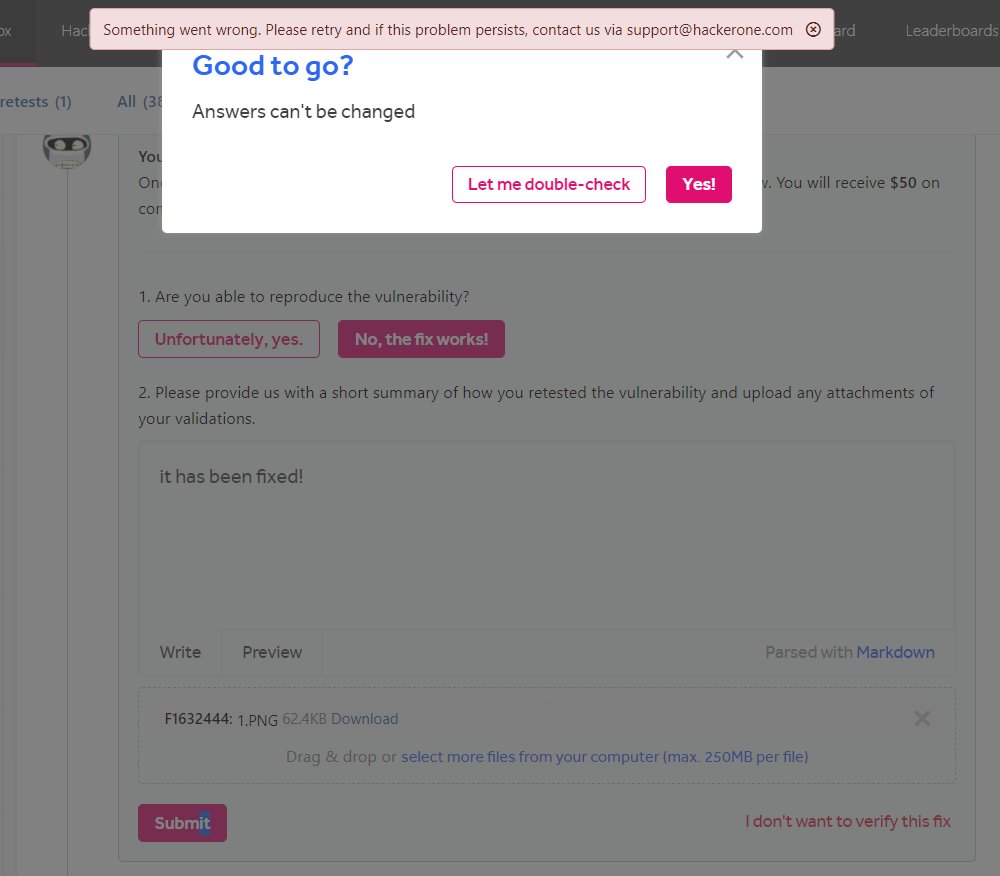Download the 1.PNG attachment

point(364,718)
